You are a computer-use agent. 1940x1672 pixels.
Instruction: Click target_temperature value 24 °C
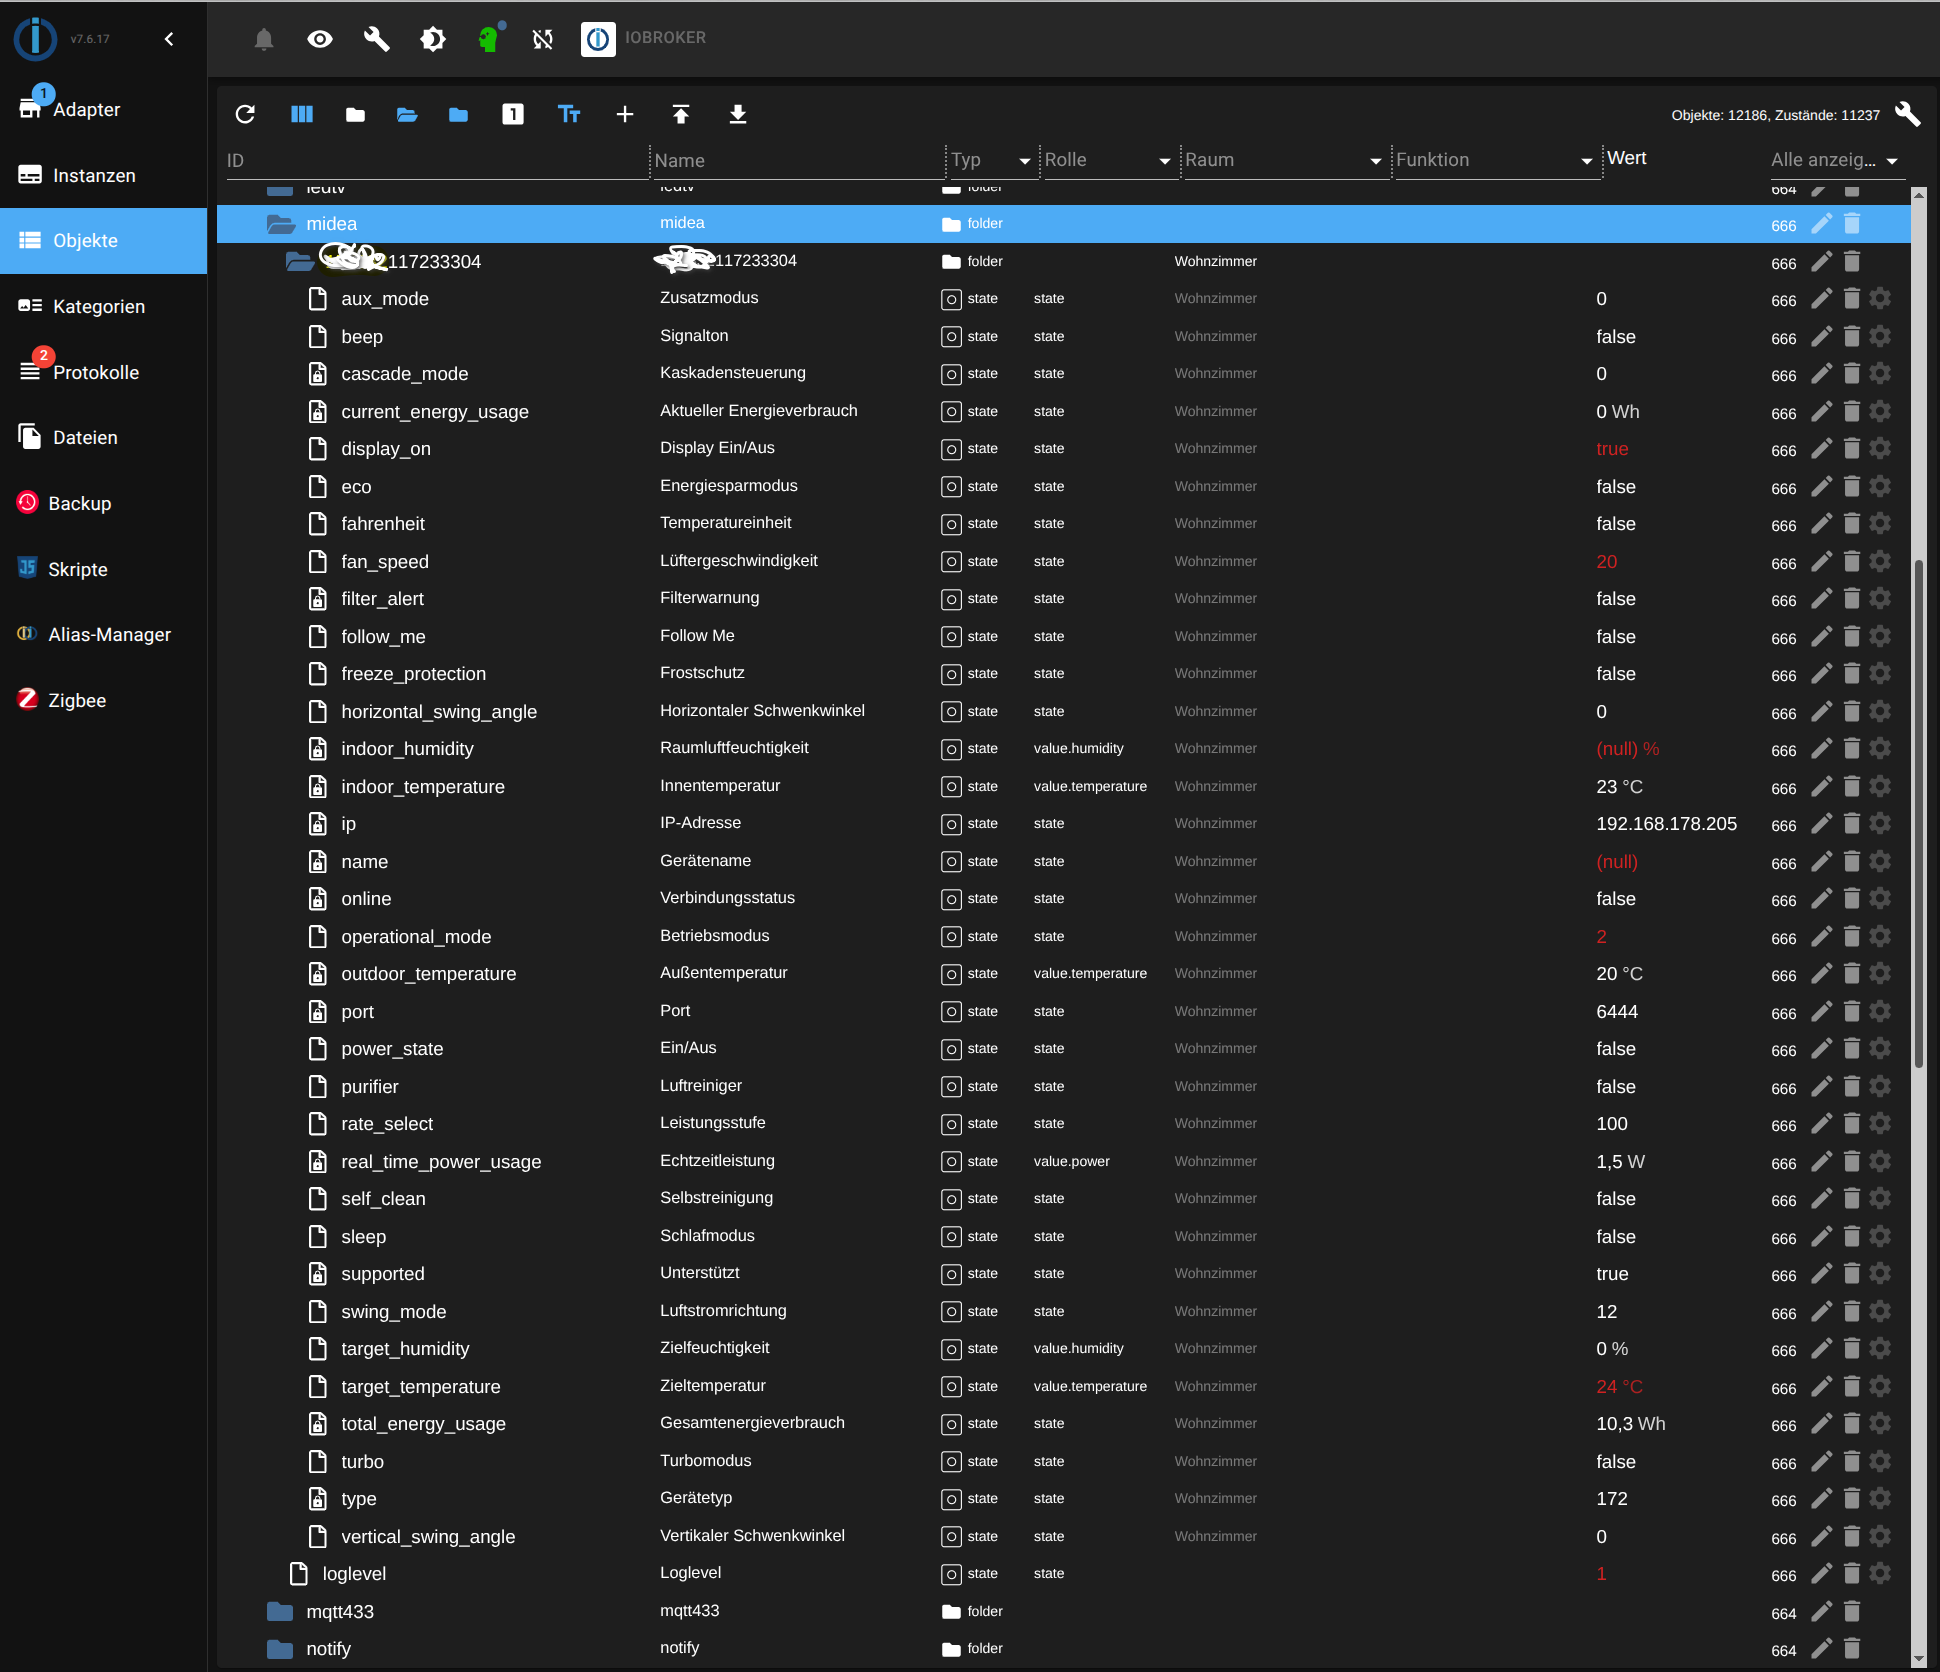point(1619,1387)
